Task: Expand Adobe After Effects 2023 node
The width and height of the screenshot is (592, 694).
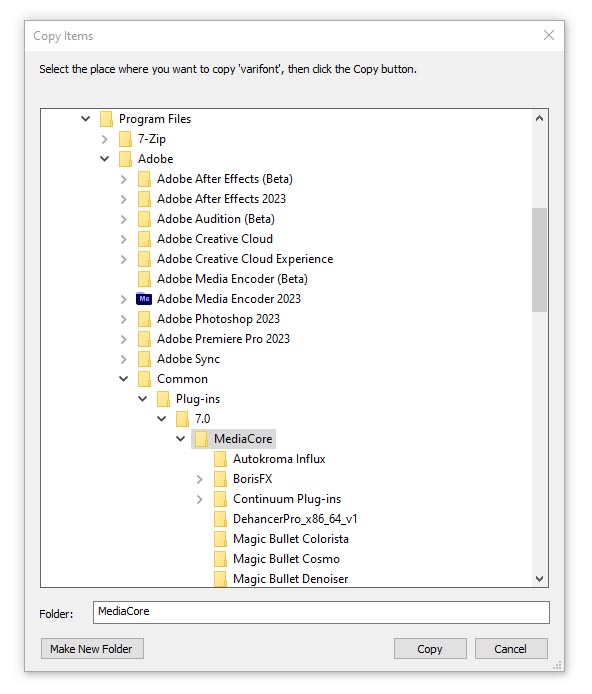Action: click(123, 199)
